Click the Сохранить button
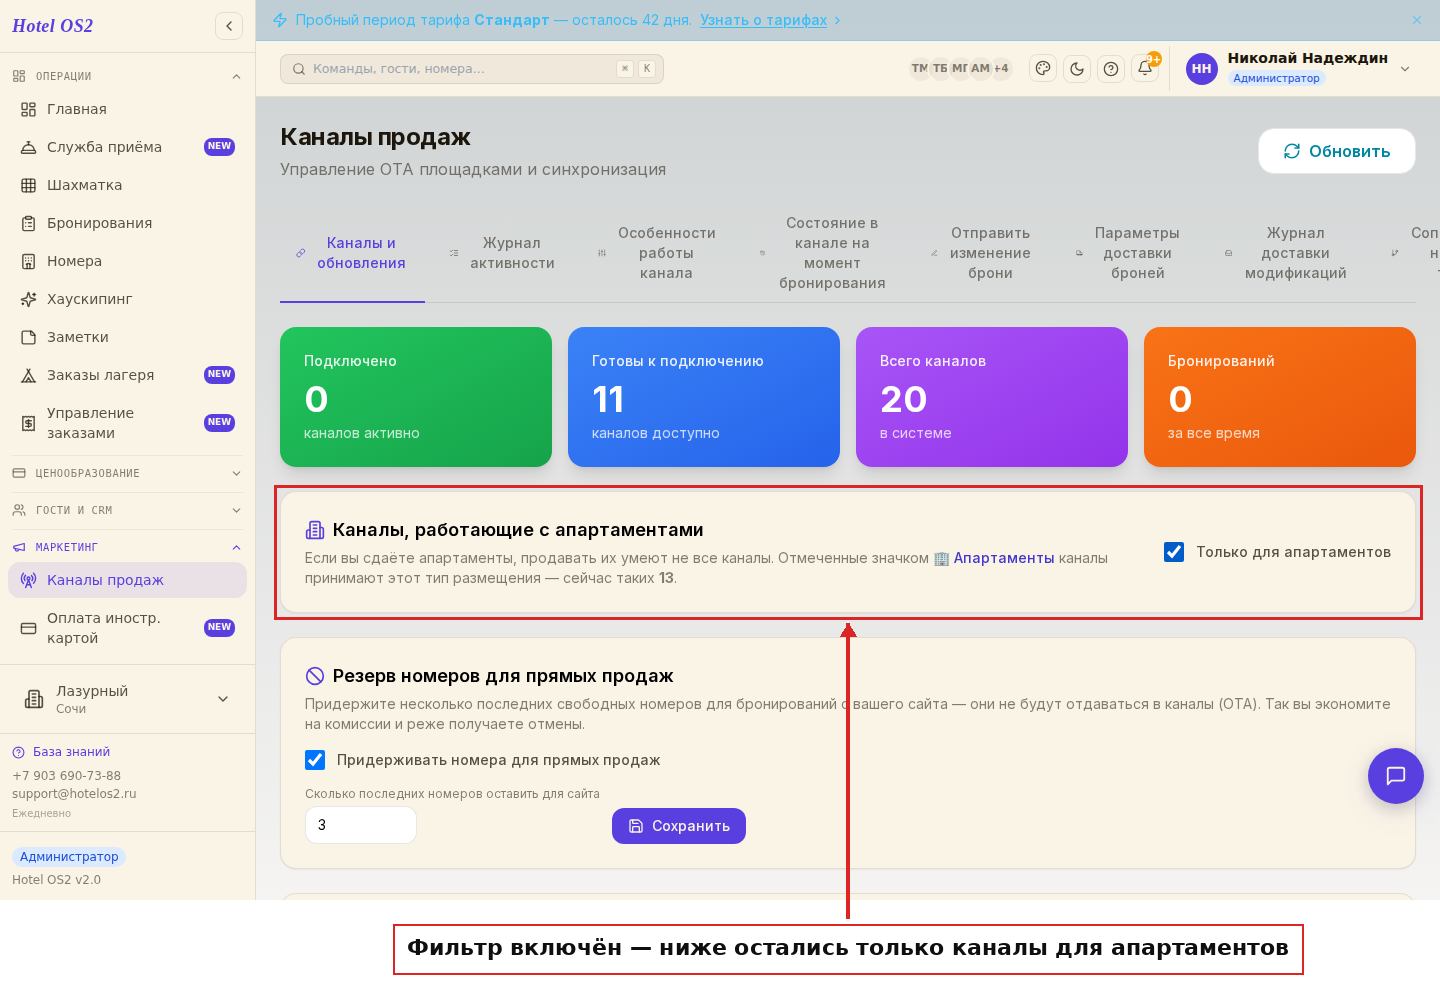This screenshot has height=998, width=1440. [x=679, y=826]
